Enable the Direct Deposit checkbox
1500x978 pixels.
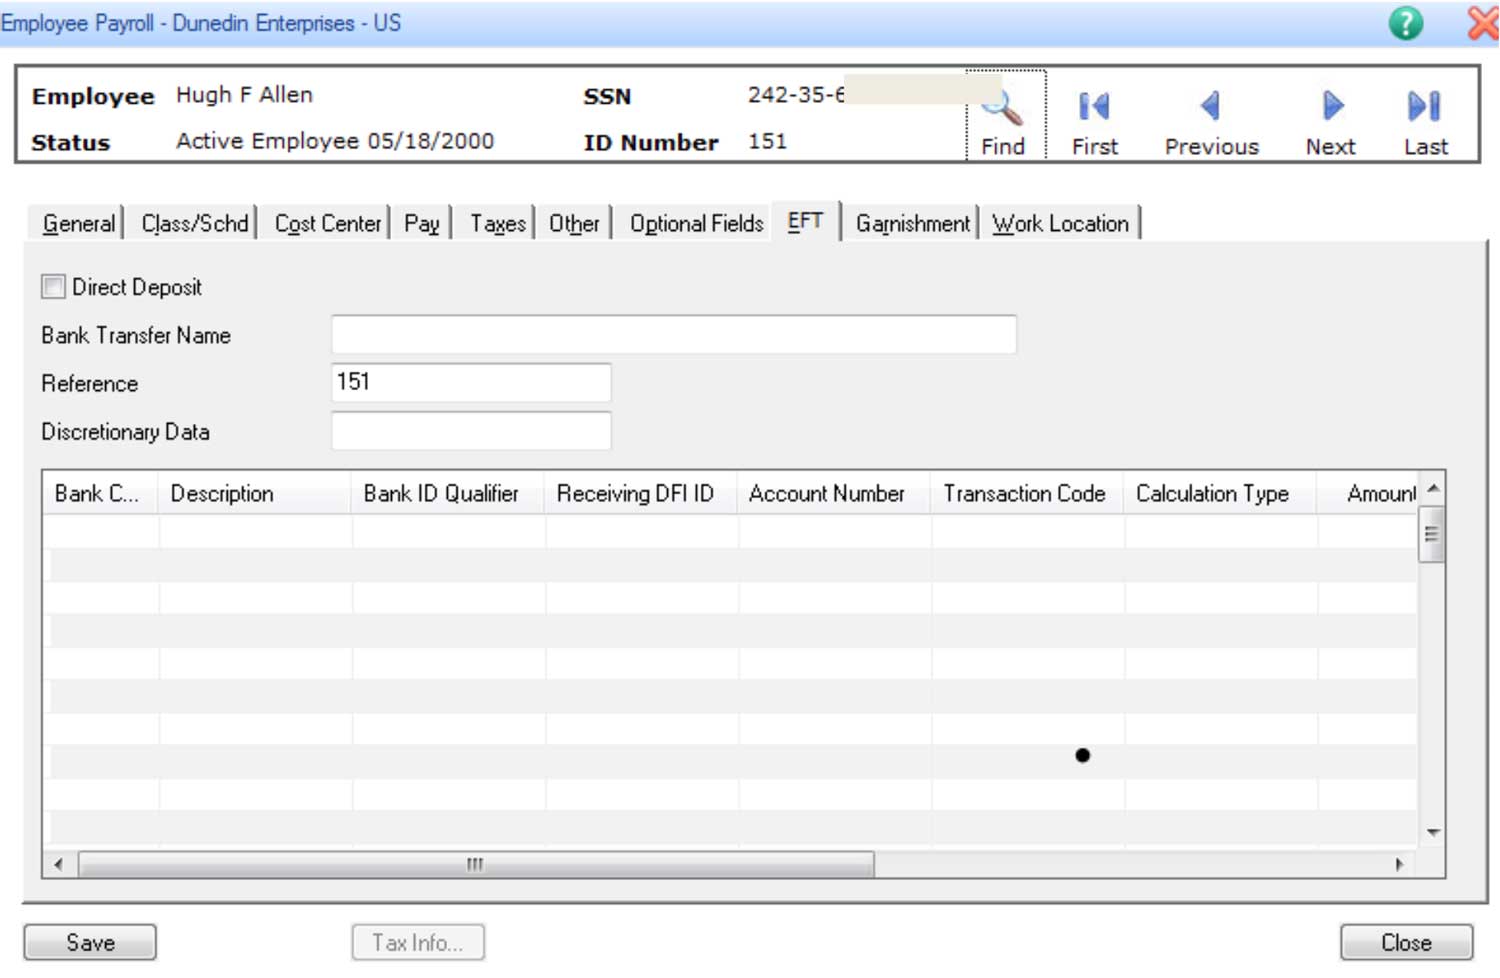pos(53,287)
